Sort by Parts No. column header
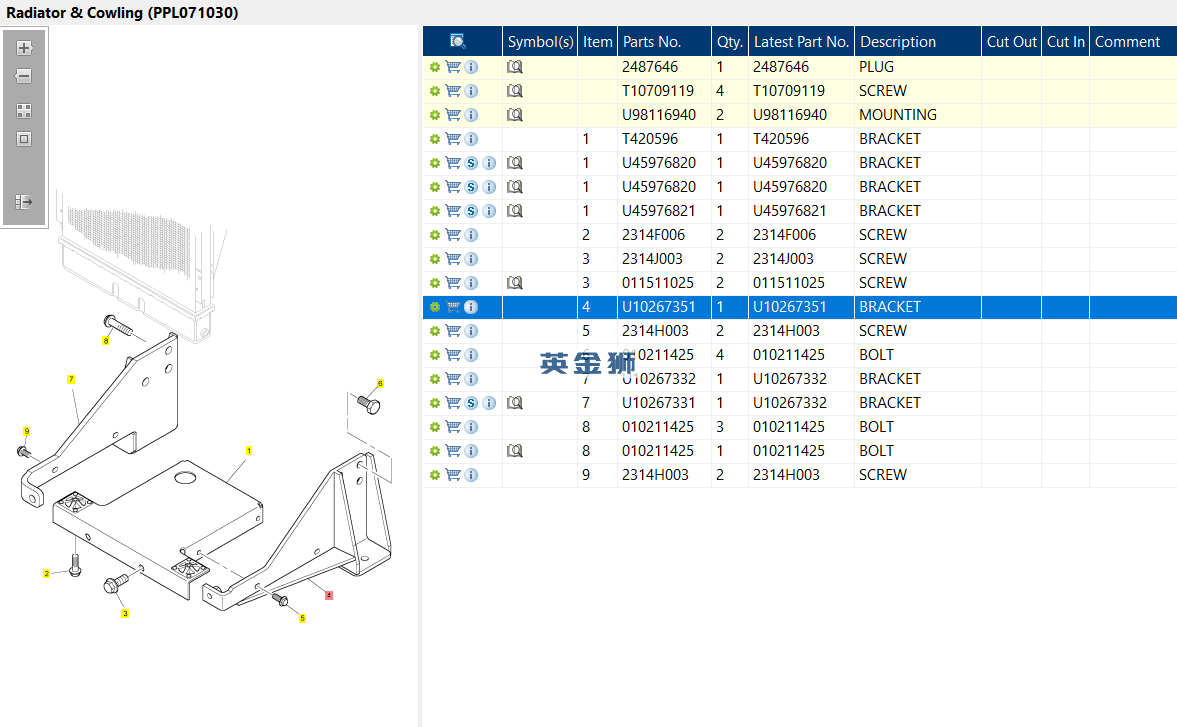This screenshot has height=727, width=1177. point(652,41)
